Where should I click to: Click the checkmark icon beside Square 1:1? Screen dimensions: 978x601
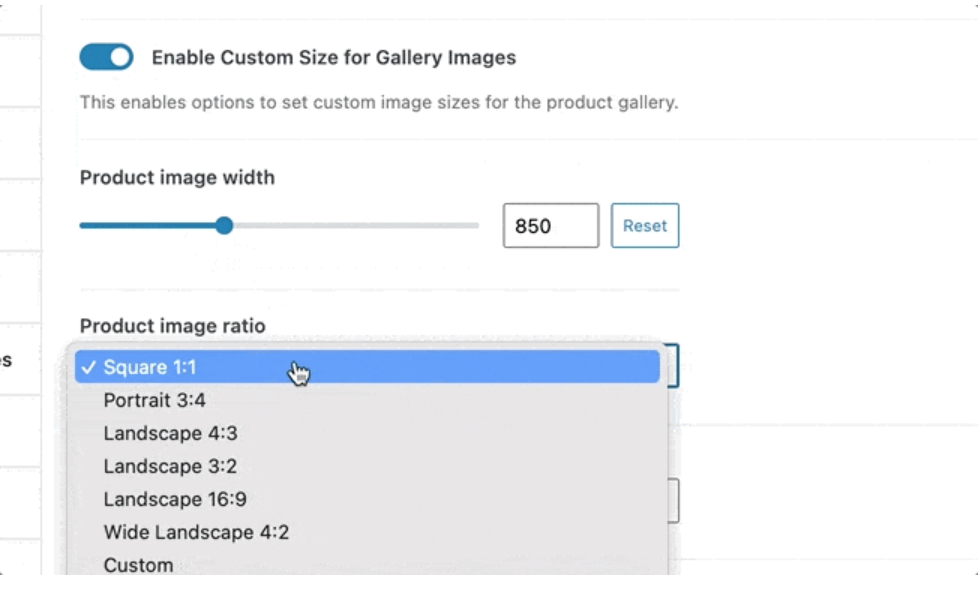click(89, 367)
